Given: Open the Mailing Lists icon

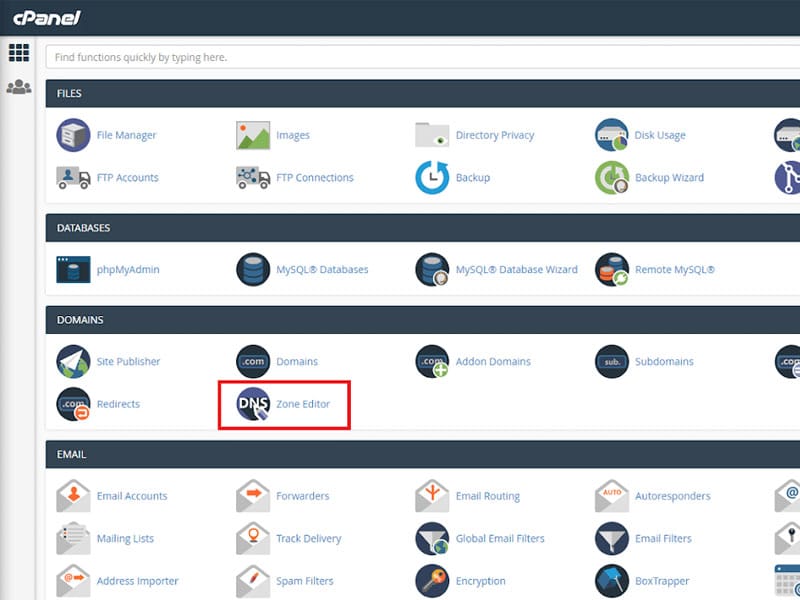Looking at the screenshot, I should [73, 538].
